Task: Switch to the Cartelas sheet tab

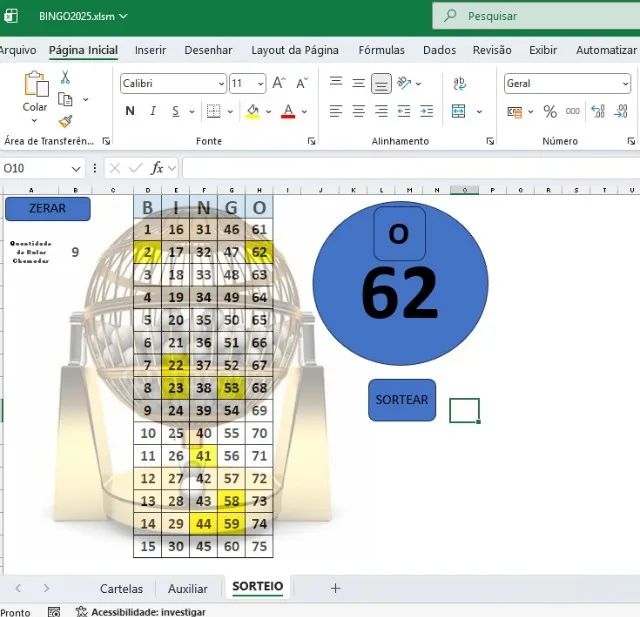Action: click(x=121, y=589)
